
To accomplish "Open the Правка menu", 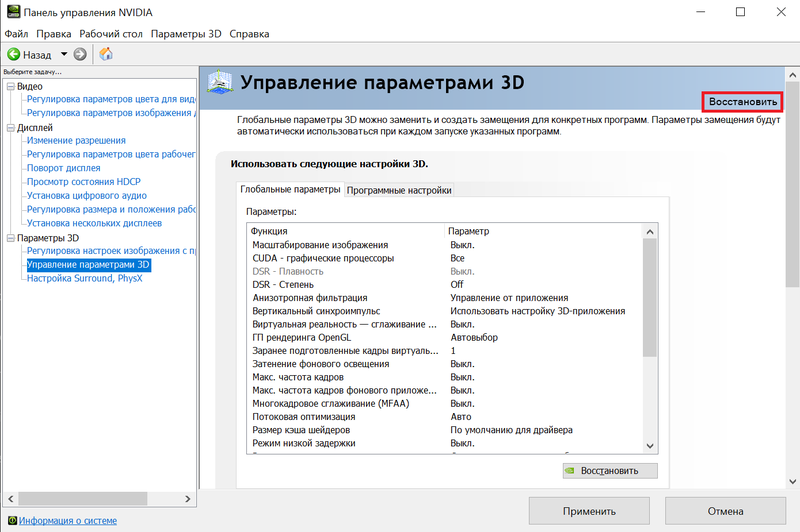I will tap(54, 34).
